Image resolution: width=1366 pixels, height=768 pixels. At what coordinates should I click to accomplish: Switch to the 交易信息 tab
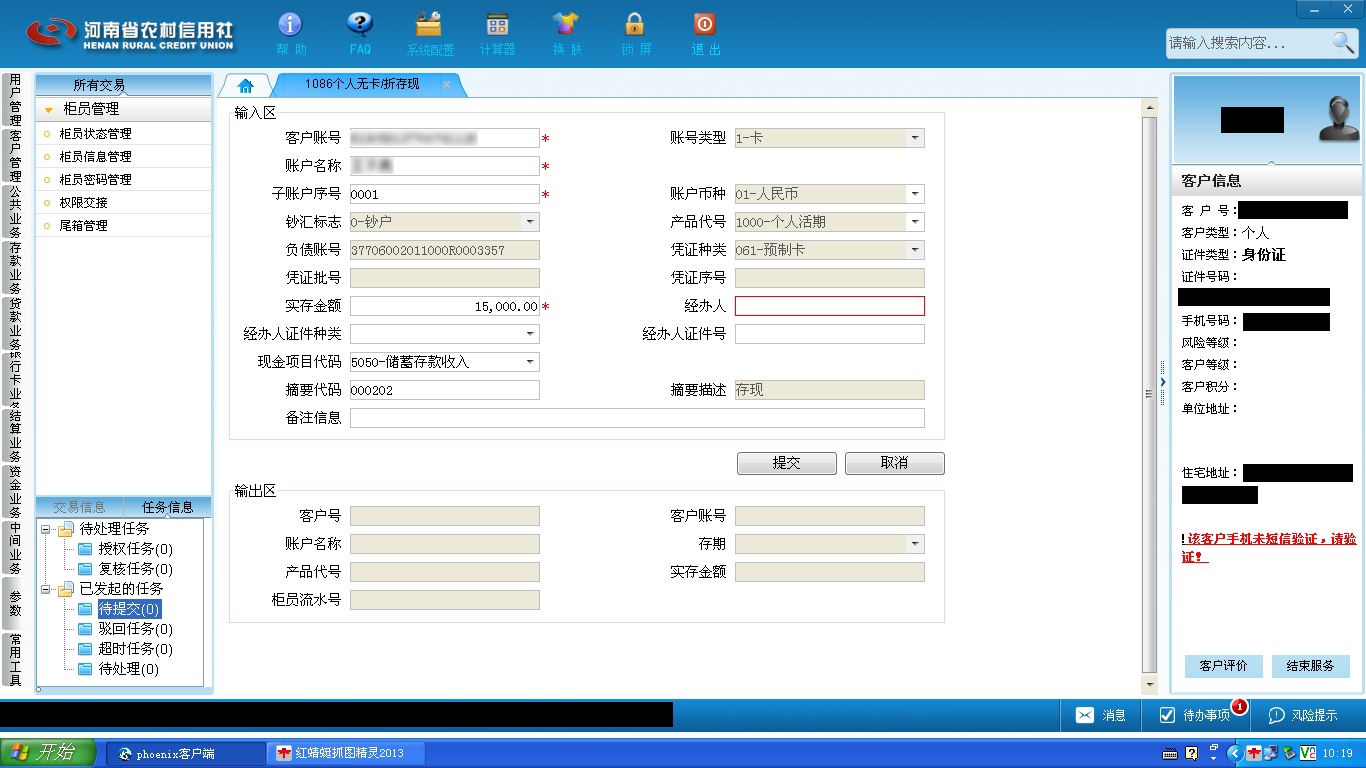[79, 507]
